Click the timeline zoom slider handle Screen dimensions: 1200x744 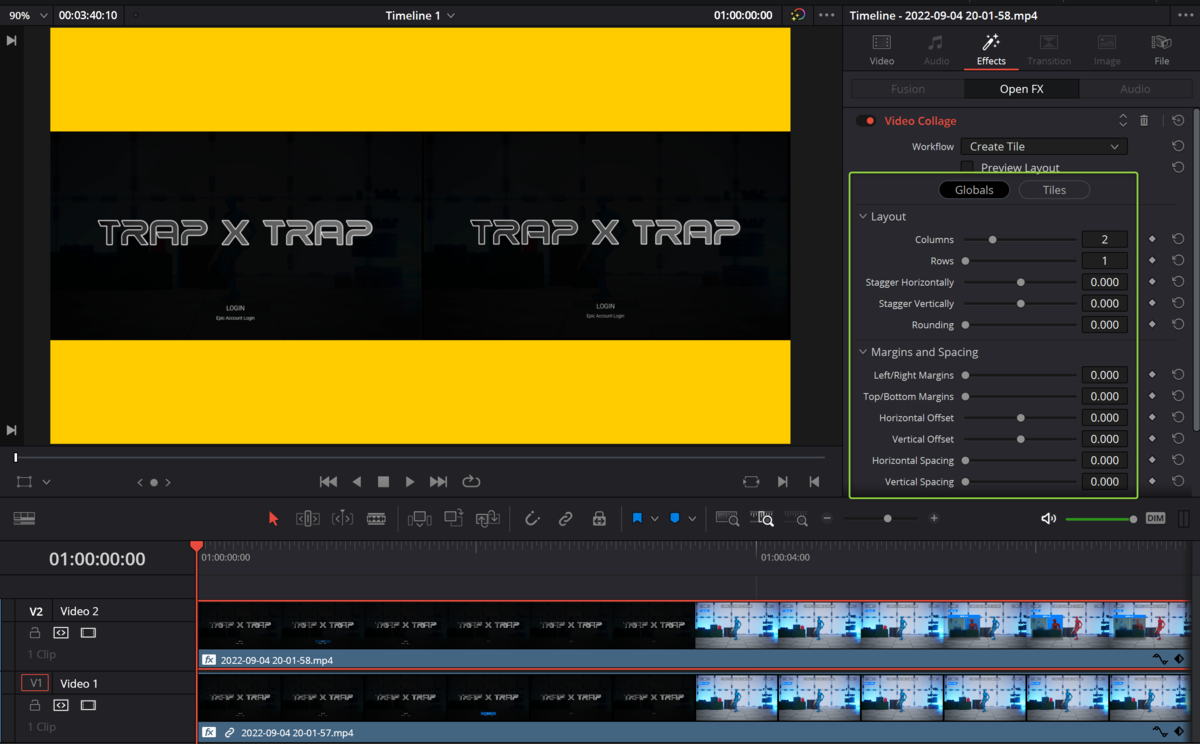point(887,518)
